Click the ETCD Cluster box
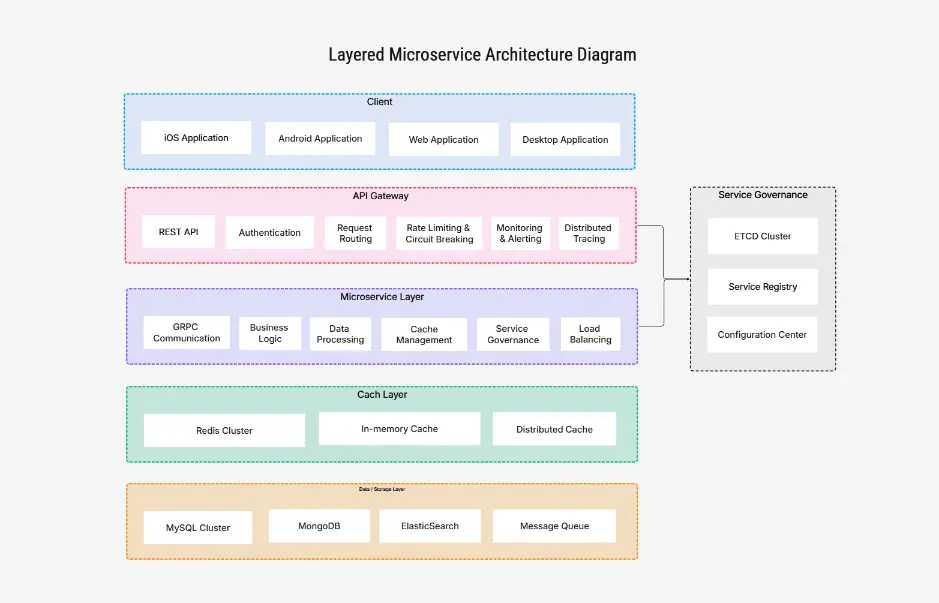The height and width of the screenshot is (603, 939). coord(762,235)
